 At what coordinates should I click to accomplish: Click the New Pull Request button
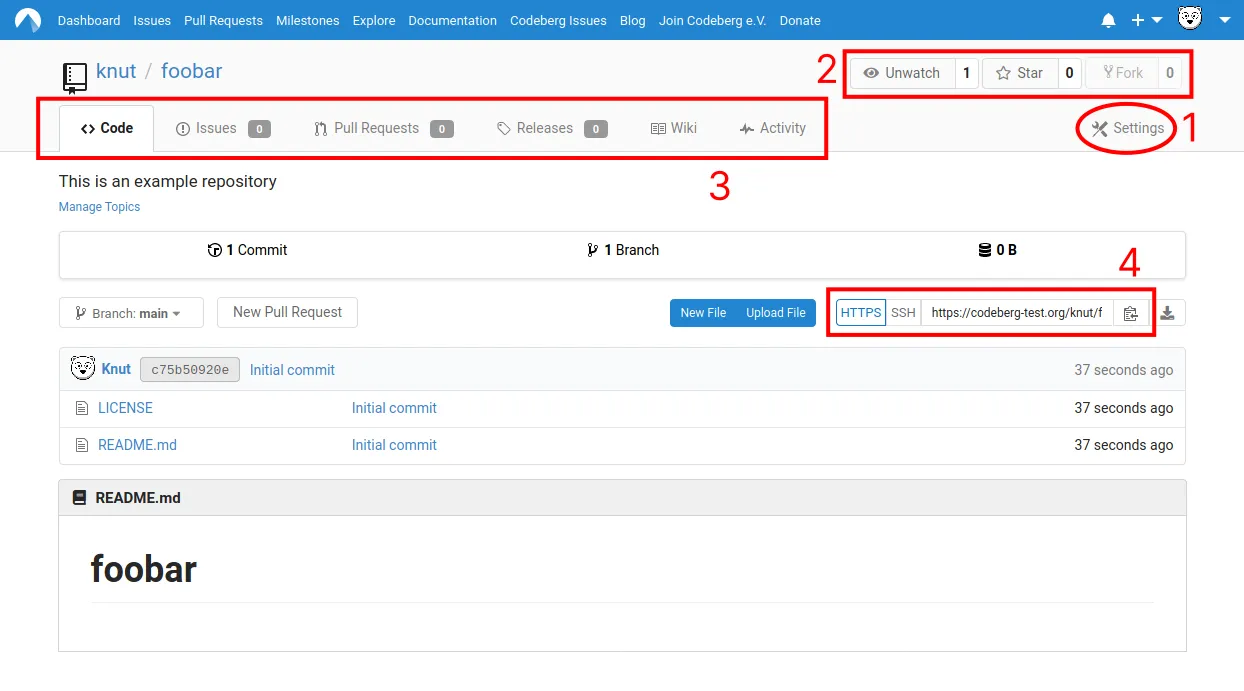[x=287, y=312]
